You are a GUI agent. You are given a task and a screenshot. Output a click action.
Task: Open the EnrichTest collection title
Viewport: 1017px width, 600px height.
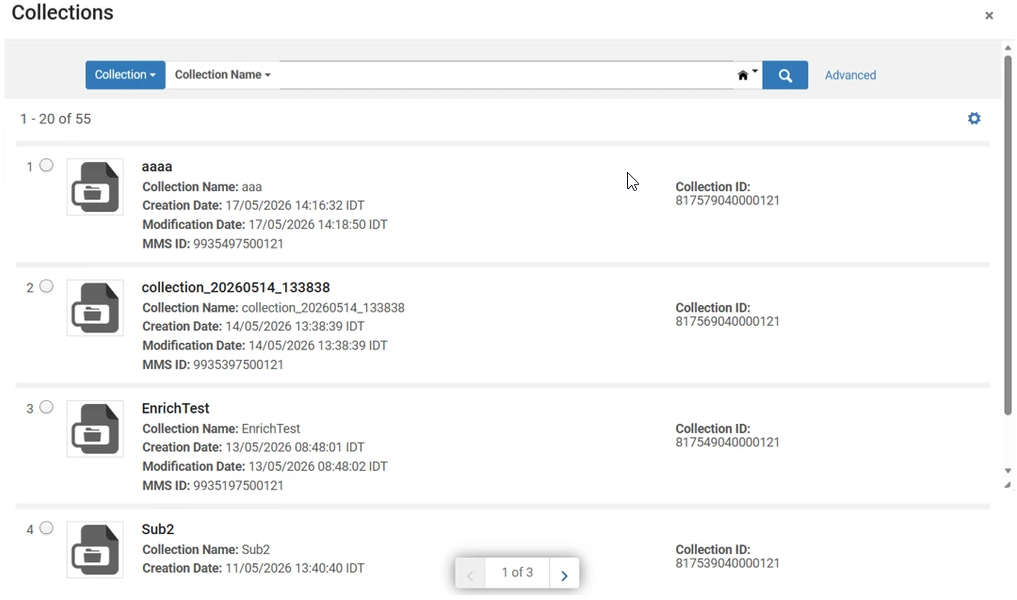pyautogui.click(x=175, y=408)
